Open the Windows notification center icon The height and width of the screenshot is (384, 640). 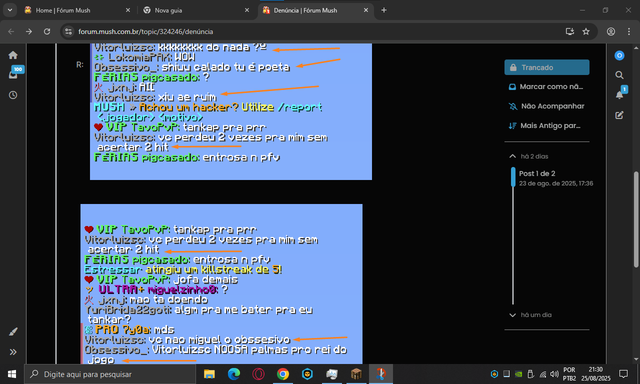[x=623, y=374]
